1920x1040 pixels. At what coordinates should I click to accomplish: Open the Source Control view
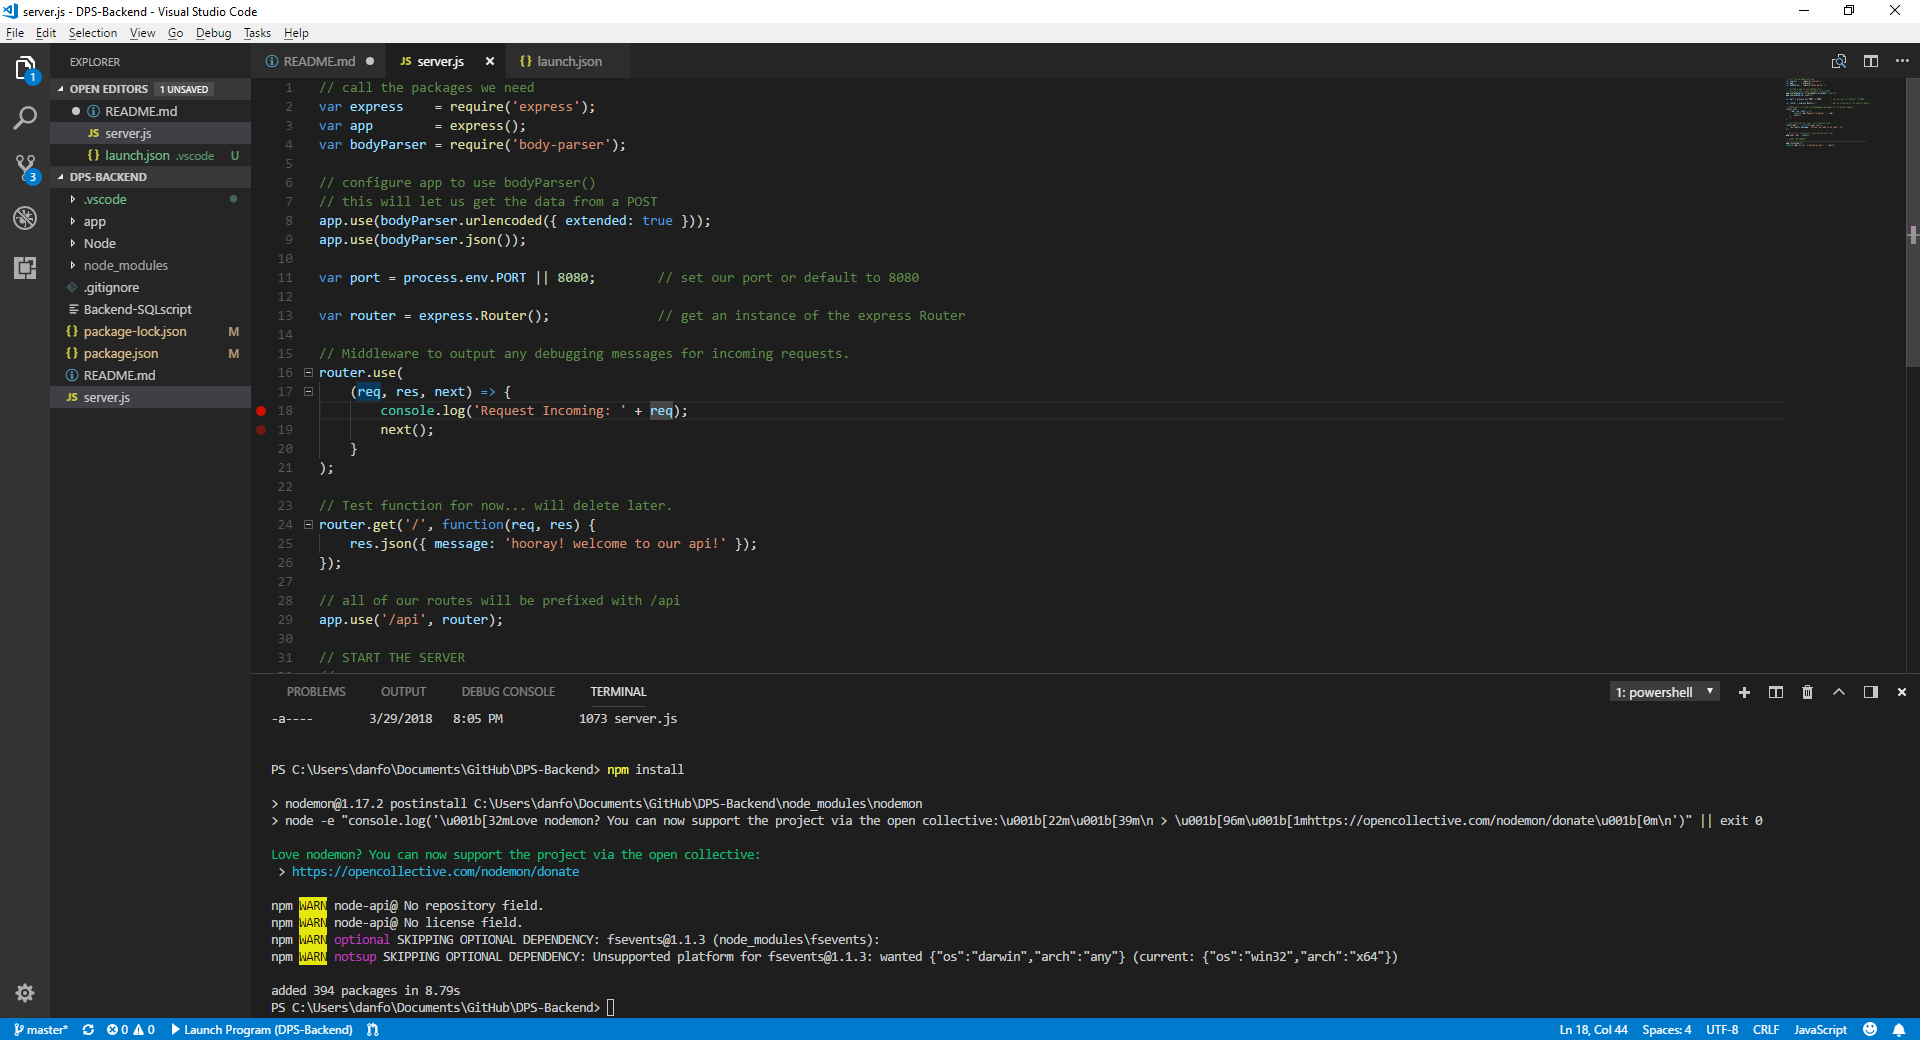[x=25, y=168]
